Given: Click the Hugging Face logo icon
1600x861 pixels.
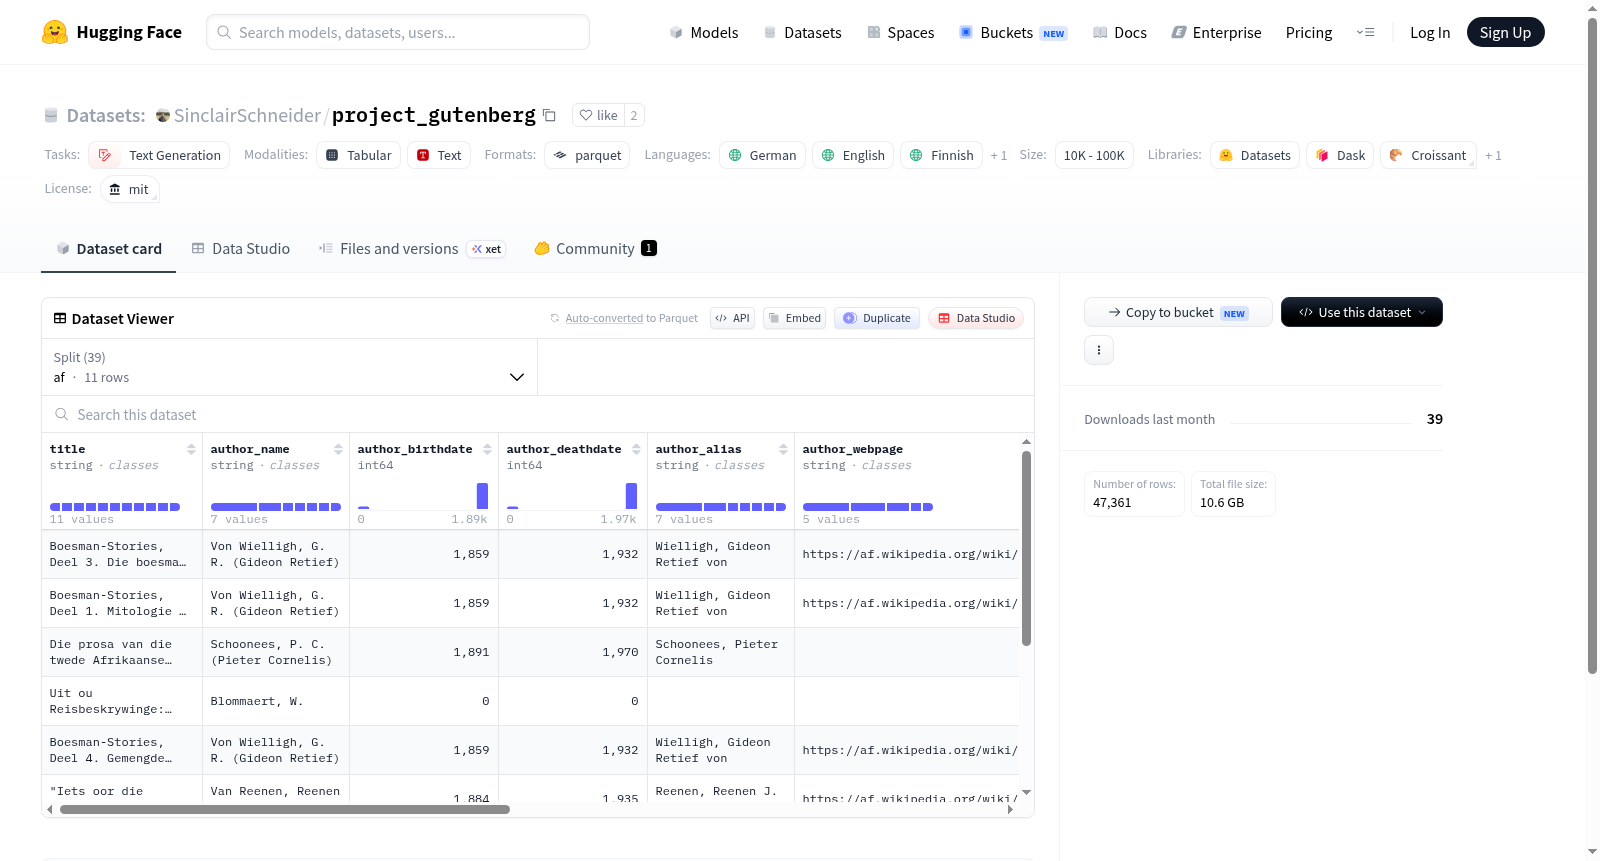Looking at the screenshot, I should pos(55,32).
